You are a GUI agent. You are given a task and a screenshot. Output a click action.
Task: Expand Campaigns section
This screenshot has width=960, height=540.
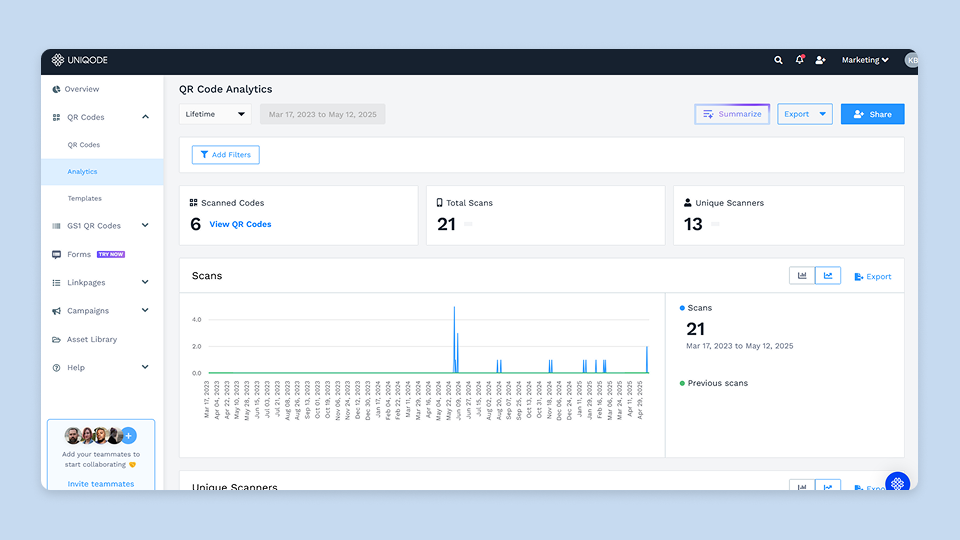[145, 310]
